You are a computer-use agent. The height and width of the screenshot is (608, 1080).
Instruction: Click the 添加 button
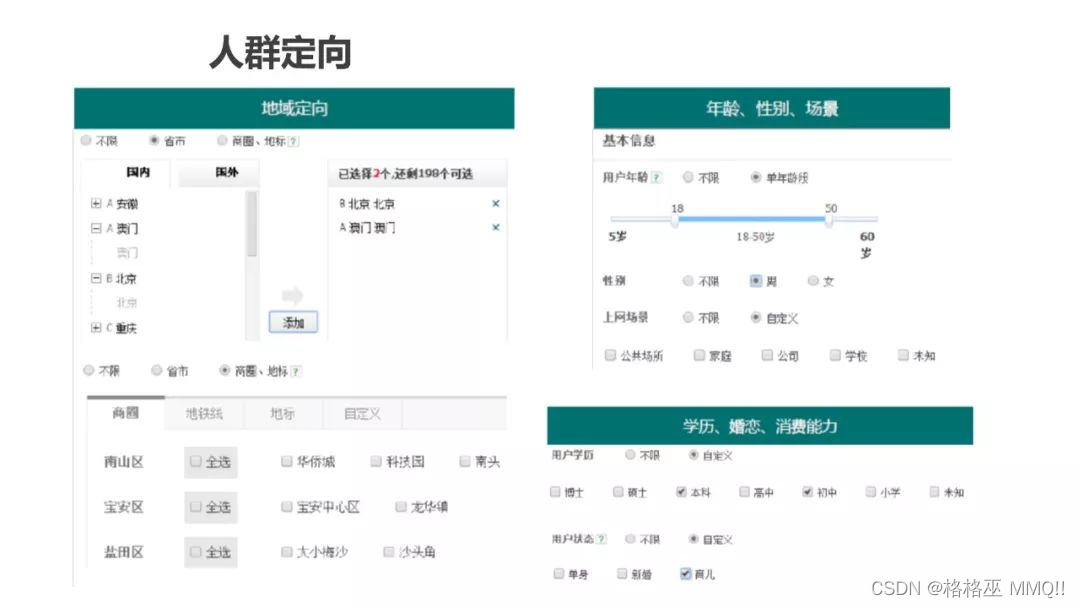pos(295,320)
